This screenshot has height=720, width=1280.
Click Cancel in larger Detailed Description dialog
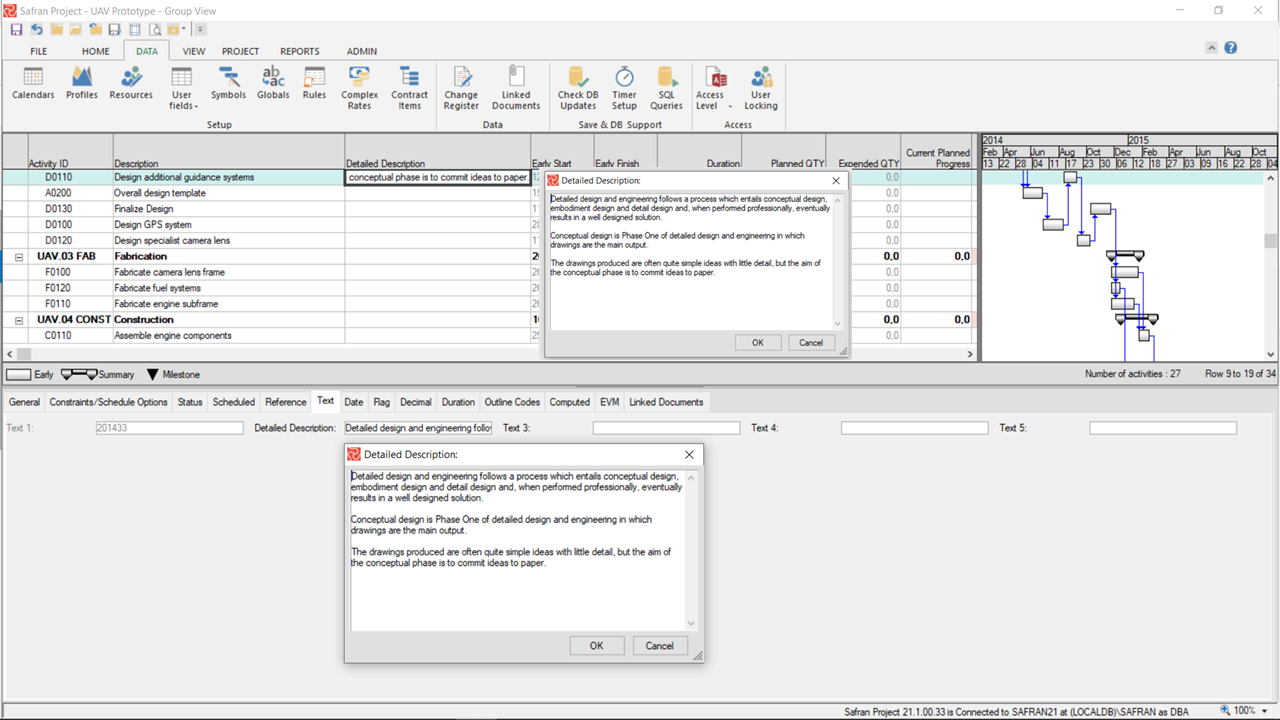(660, 646)
